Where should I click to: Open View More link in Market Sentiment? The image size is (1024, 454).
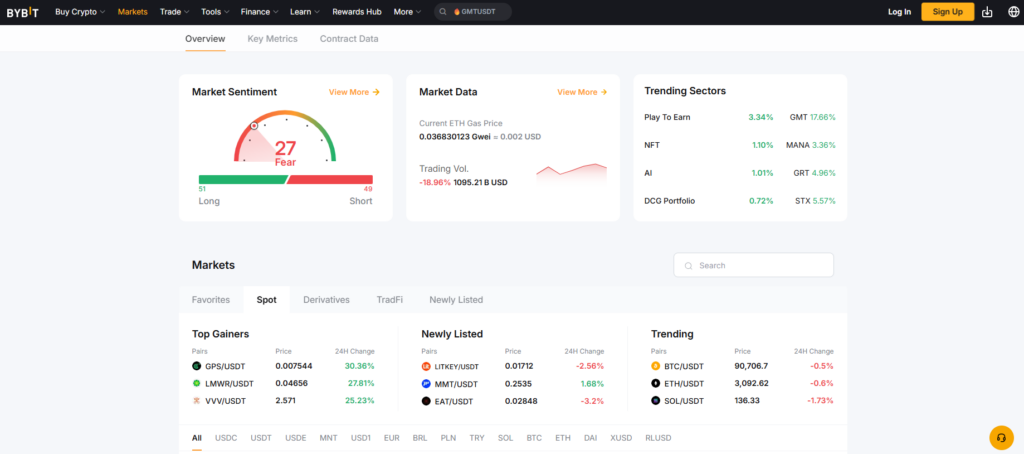(354, 92)
